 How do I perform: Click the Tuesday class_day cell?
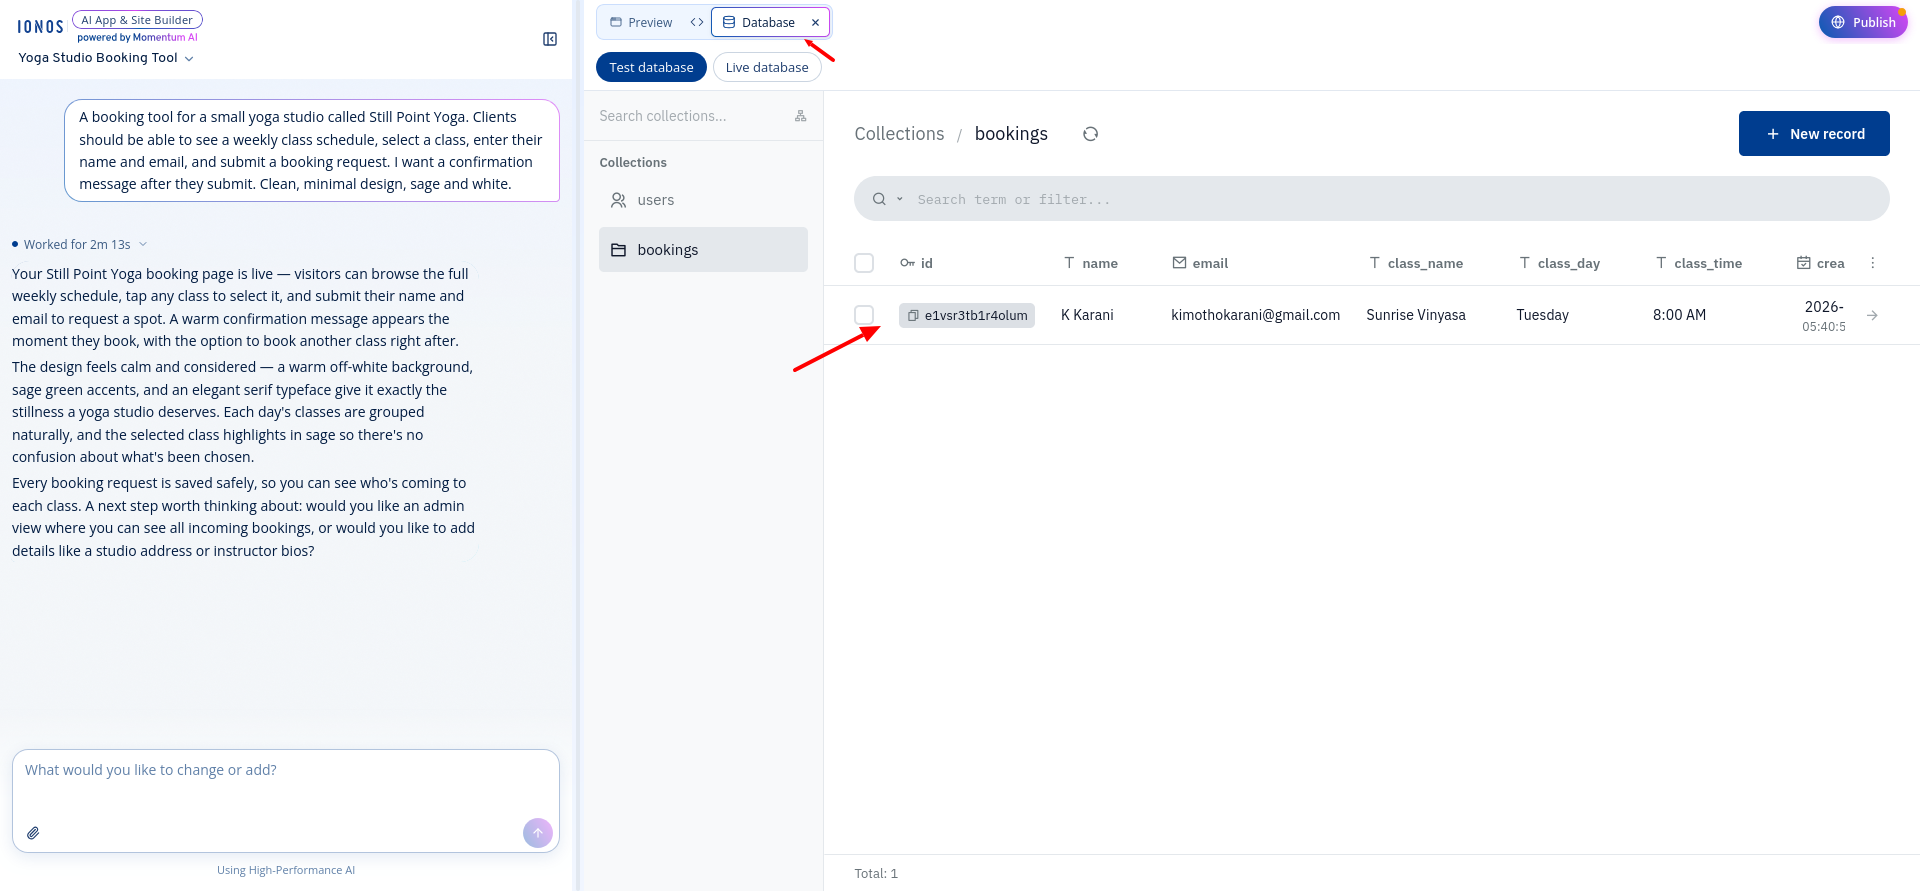tap(1542, 315)
